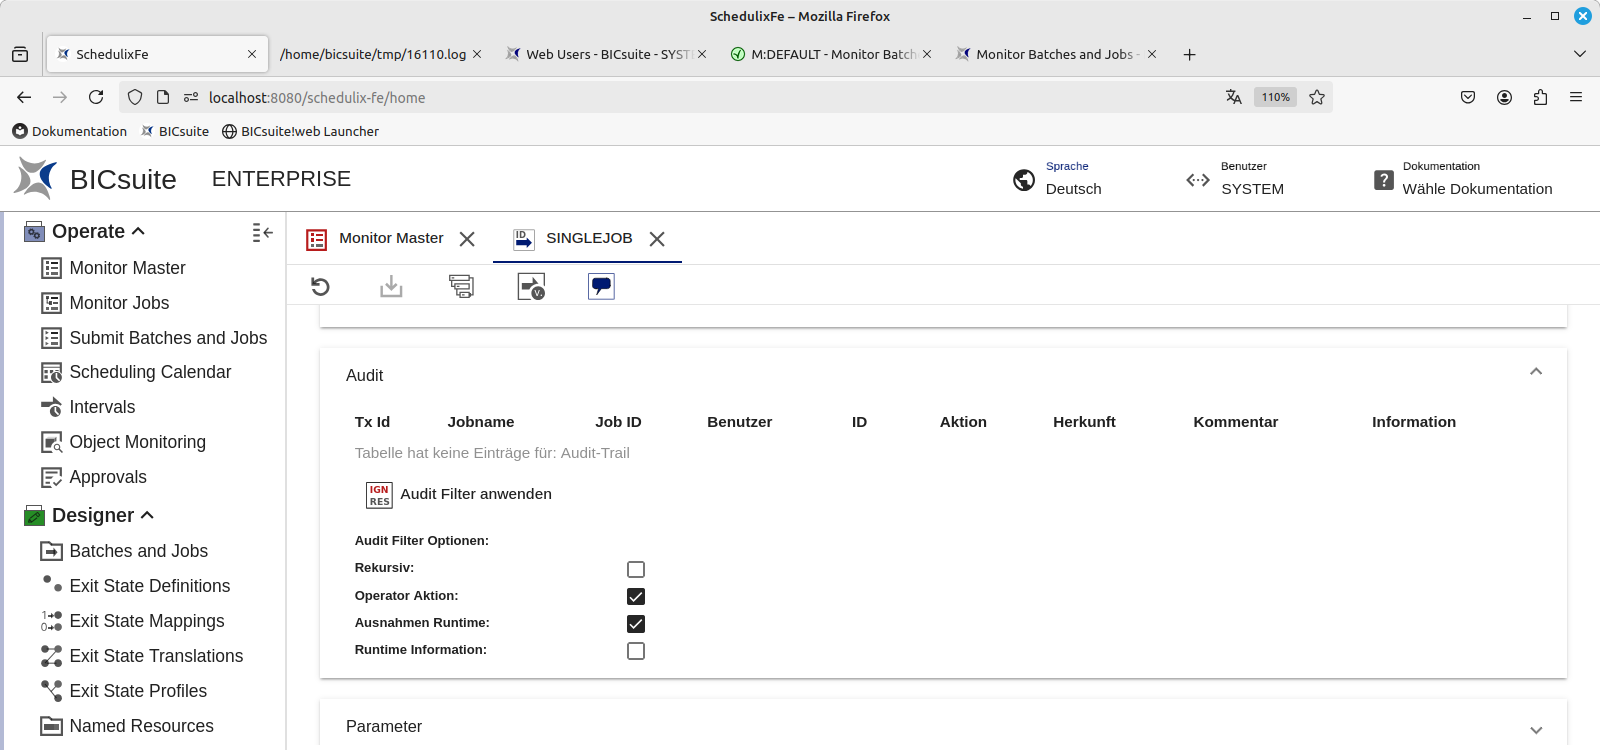Toggle the Runtime Information checkbox
The height and width of the screenshot is (750, 1600).
(x=636, y=651)
